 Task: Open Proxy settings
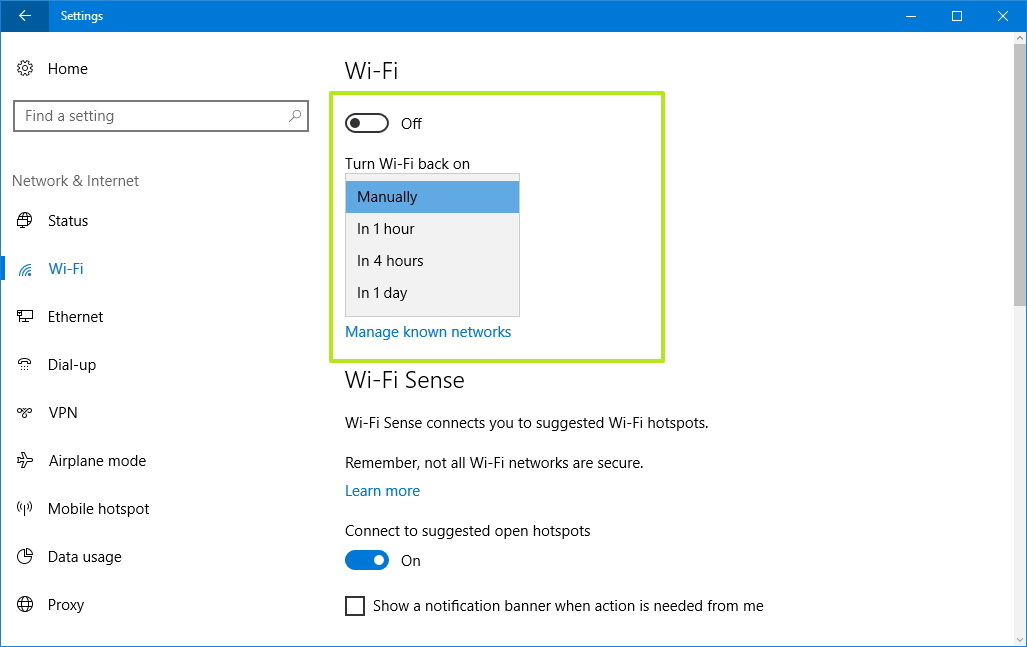65,604
